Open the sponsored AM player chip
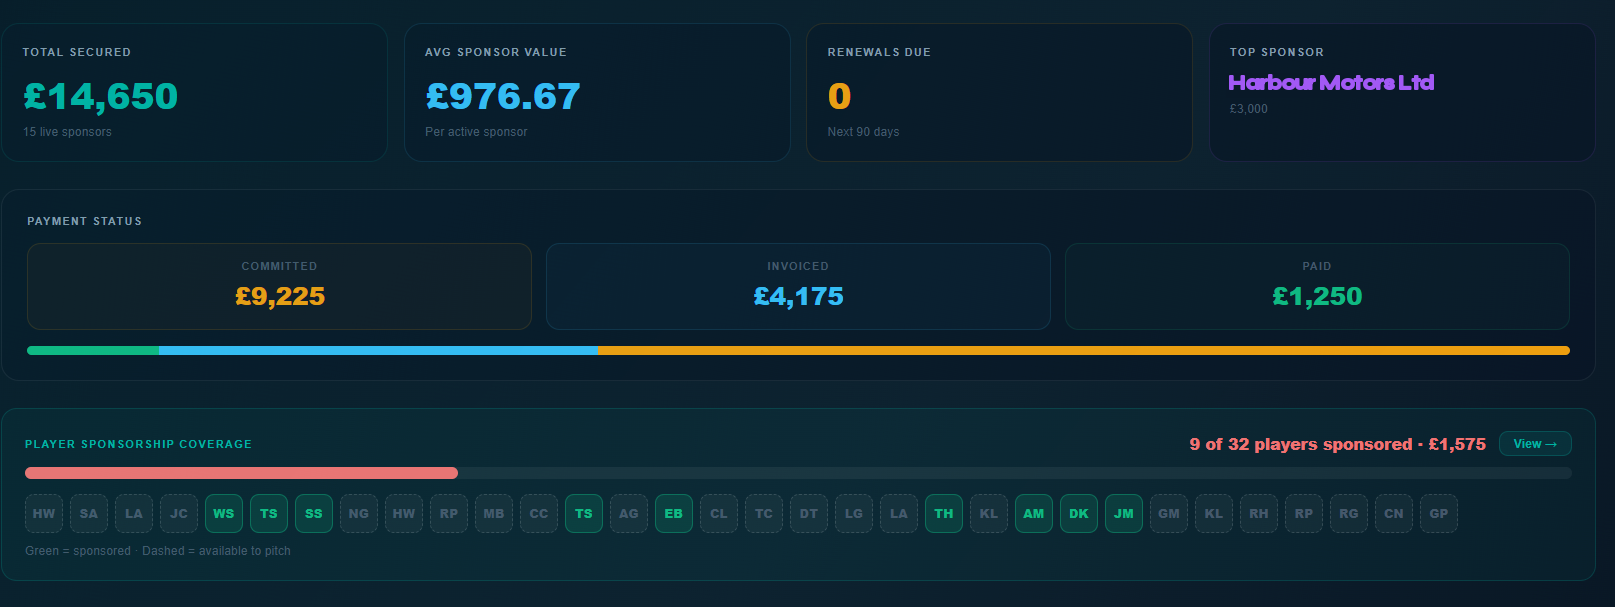The height and width of the screenshot is (607, 1615). click(x=1034, y=514)
